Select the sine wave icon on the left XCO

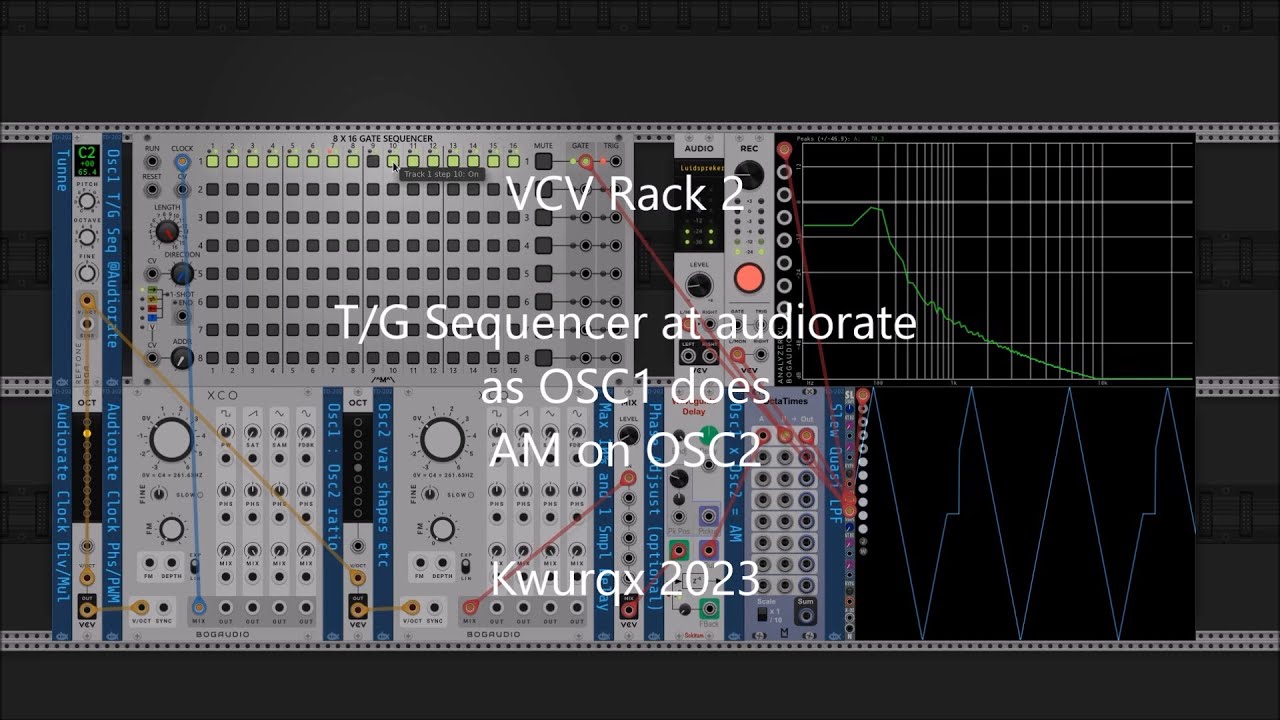click(304, 414)
